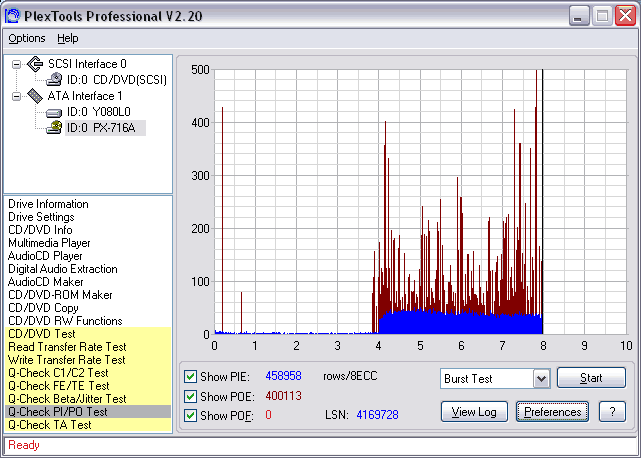
Task: Click the Ready status bar text
Action: click(24, 445)
